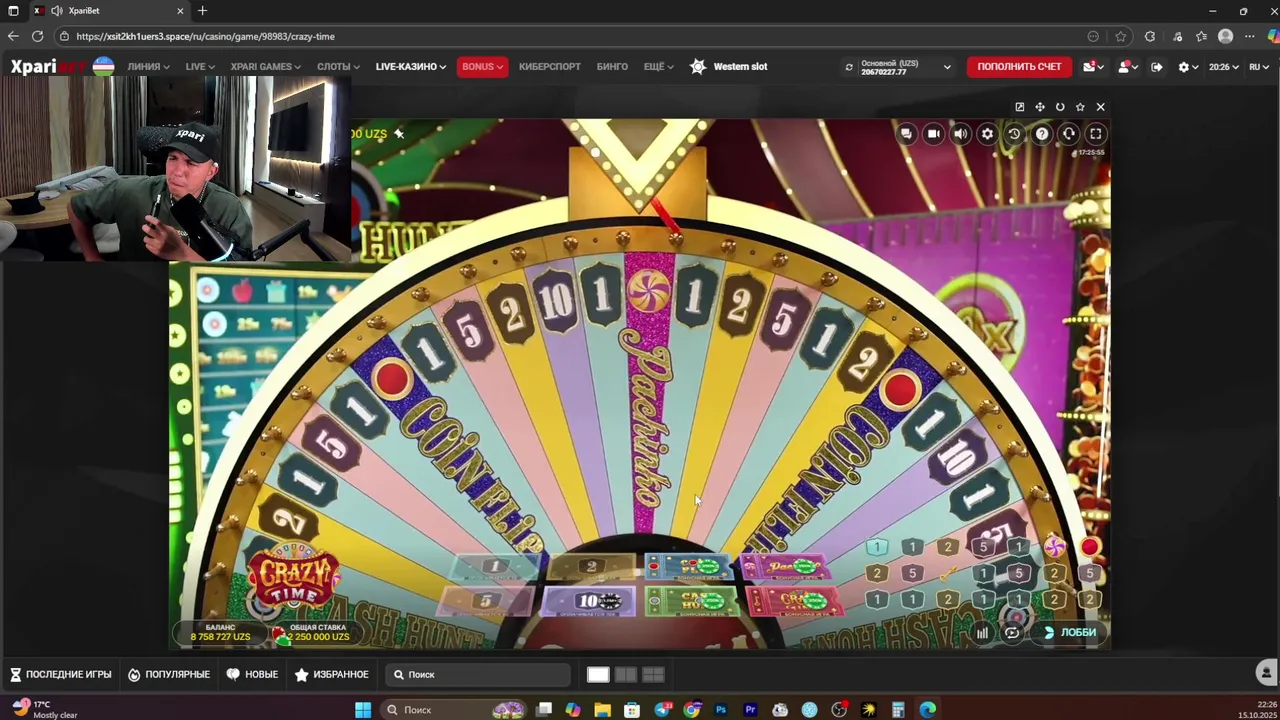
Task: Open the messages envelope dropdown
Action: tap(1094, 67)
